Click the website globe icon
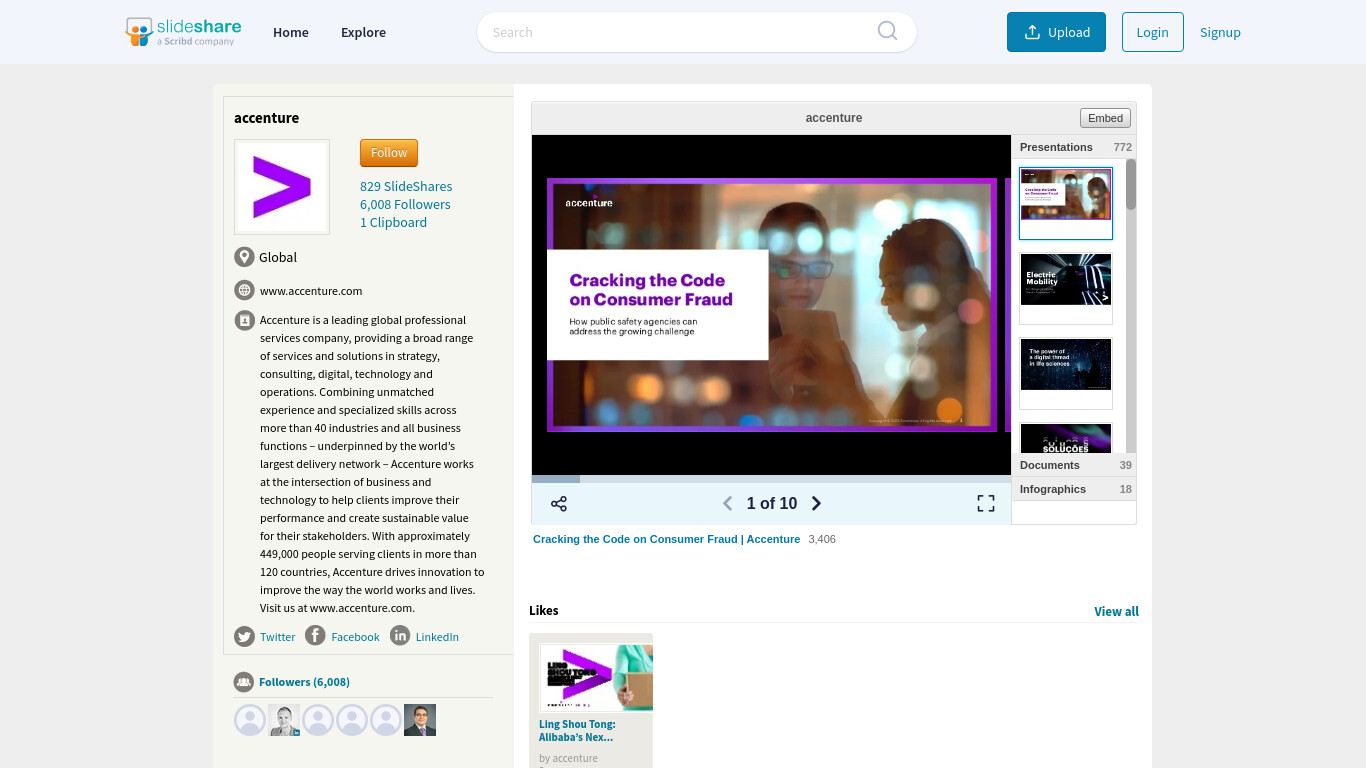This screenshot has height=768, width=1366. [x=244, y=290]
